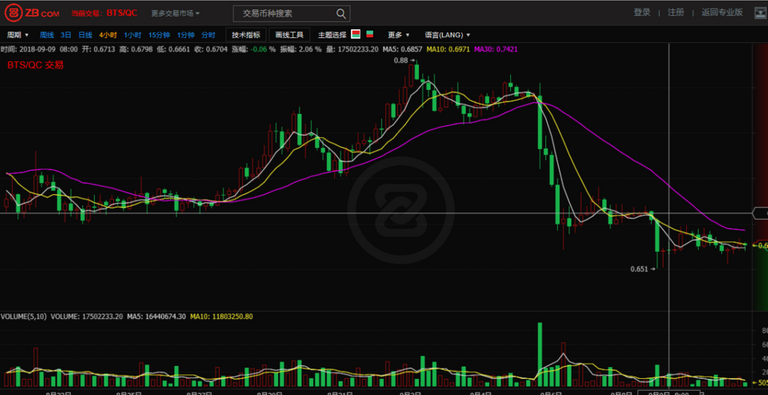Open the 更多 dropdown menu
This screenshot has width=768, height=395.
[x=399, y=35]
